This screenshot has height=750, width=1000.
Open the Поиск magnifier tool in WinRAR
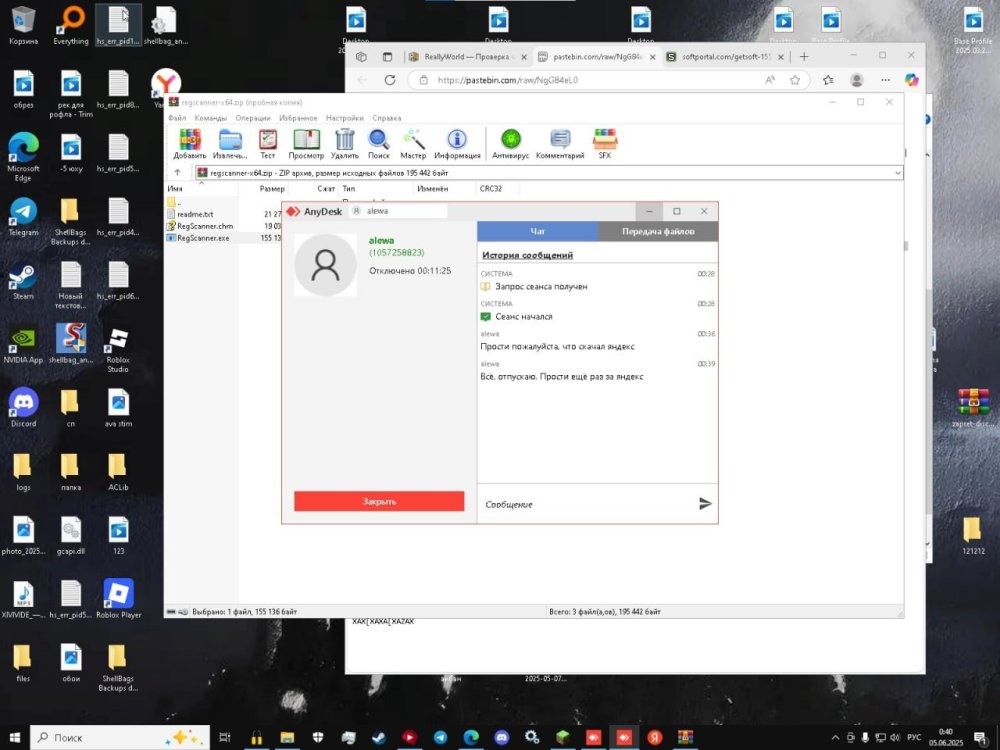pos(378,143)
